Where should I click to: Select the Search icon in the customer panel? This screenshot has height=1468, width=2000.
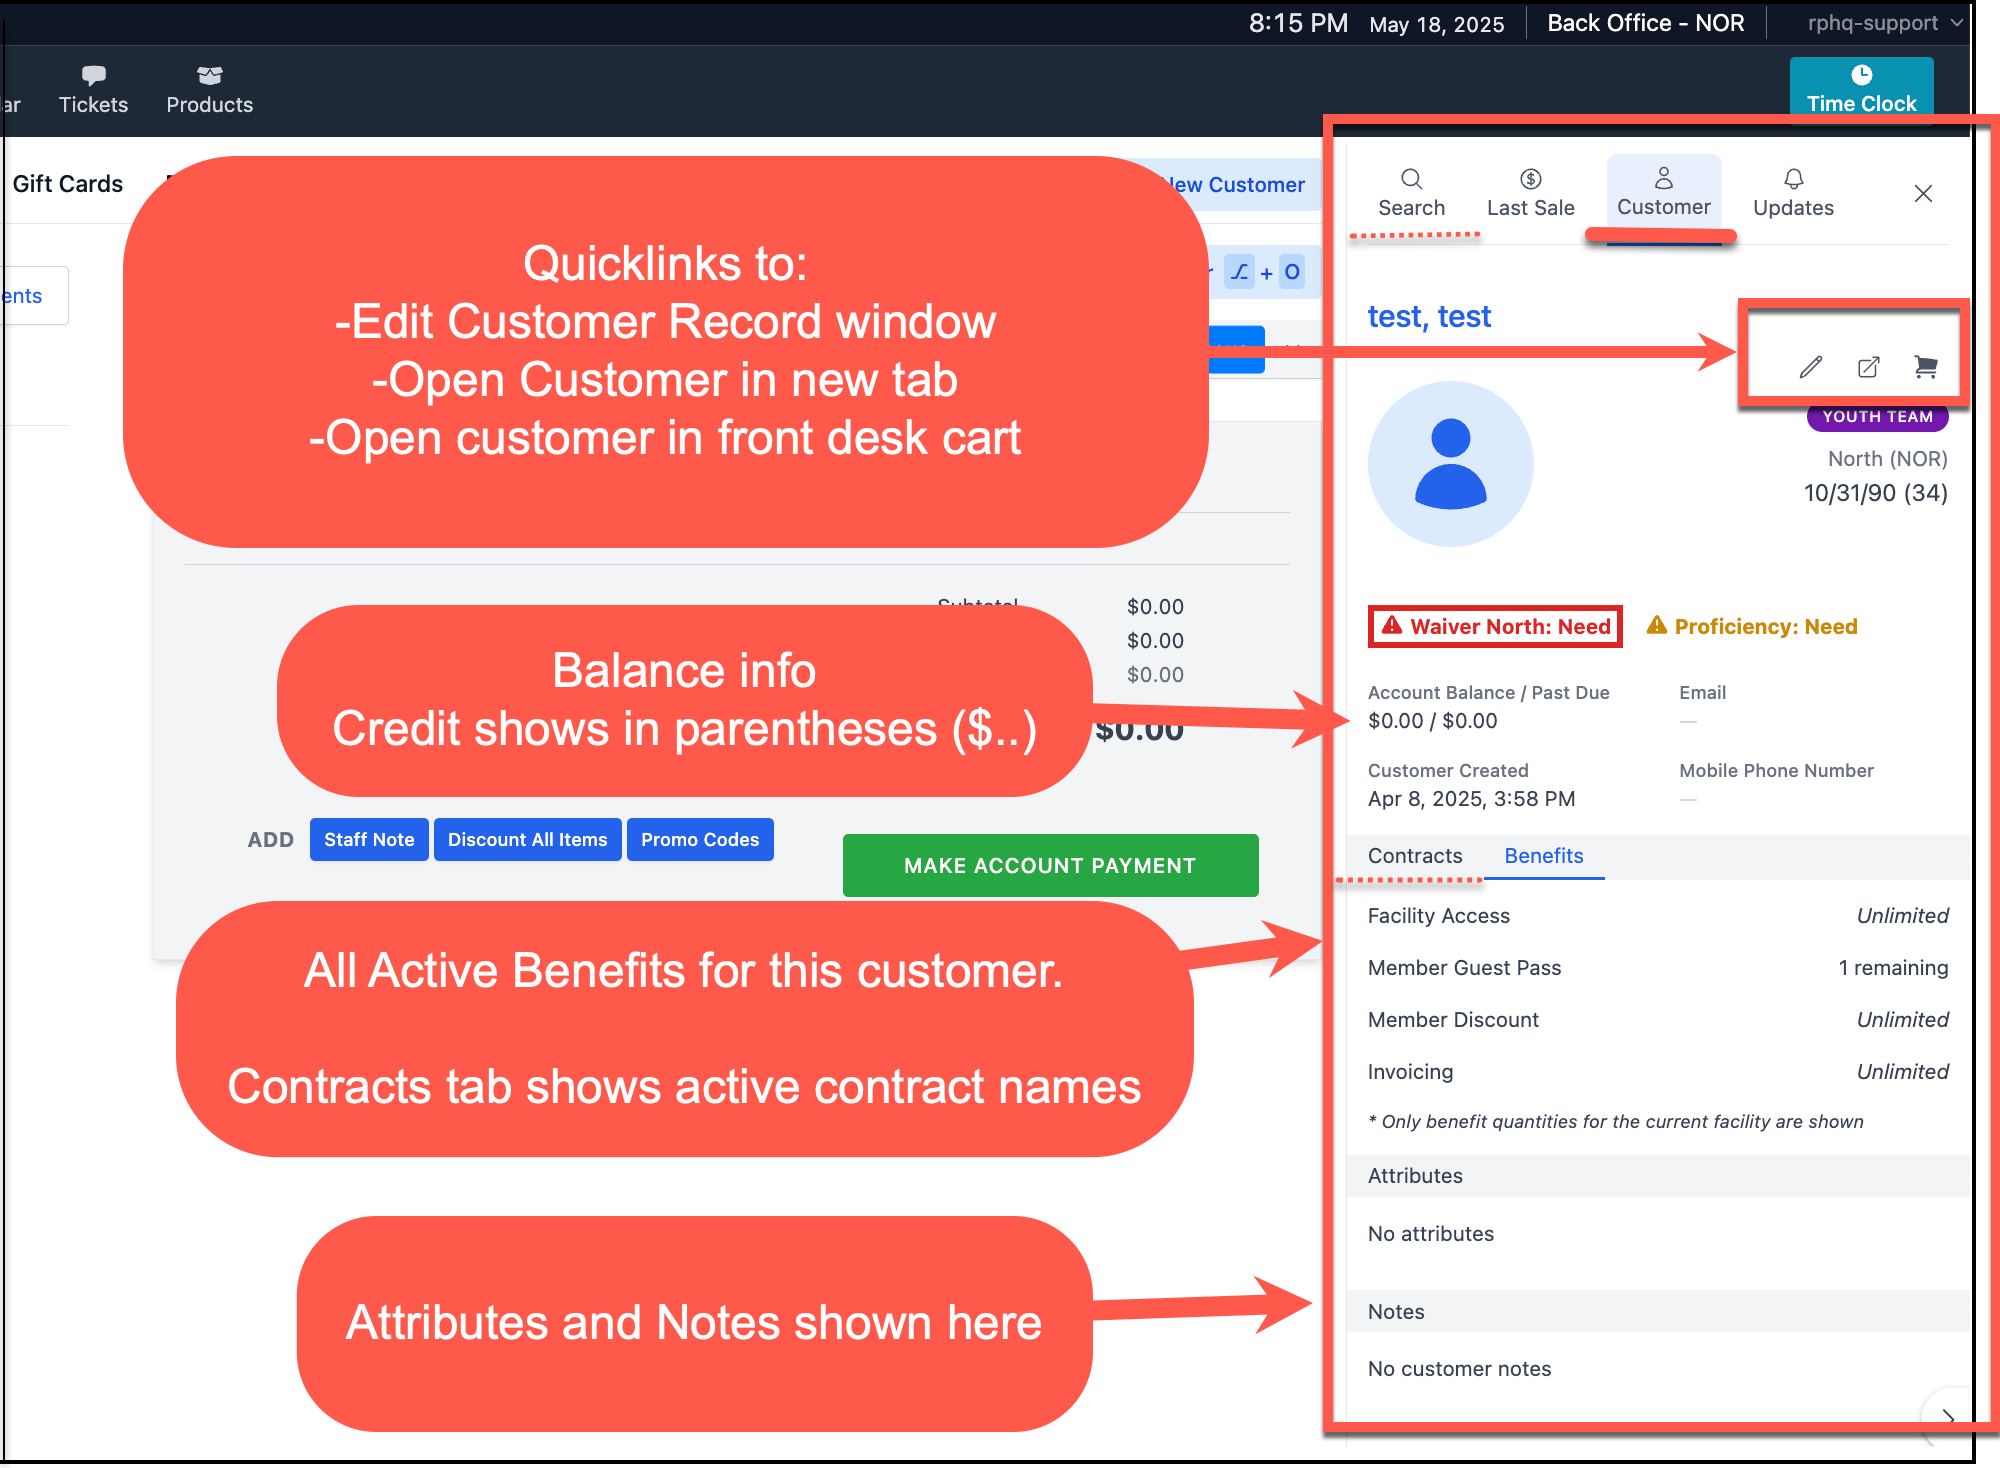1411,190
